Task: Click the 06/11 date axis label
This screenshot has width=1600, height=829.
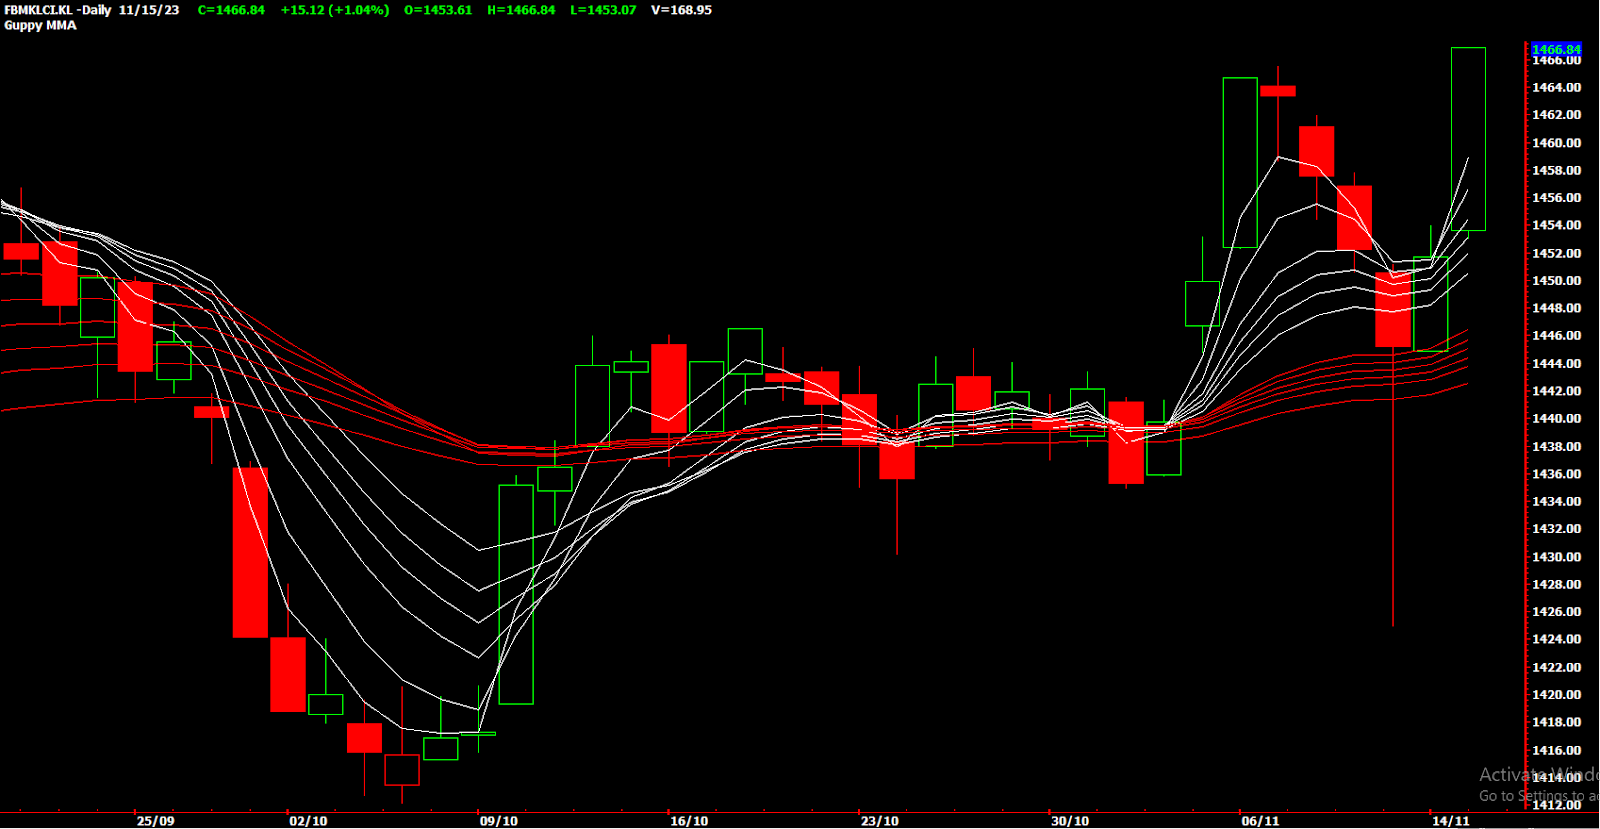Action: 1260,821
